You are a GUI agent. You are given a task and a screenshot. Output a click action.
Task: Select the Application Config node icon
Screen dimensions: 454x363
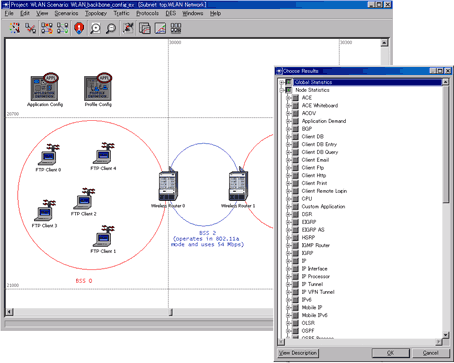(x=44, y=87)
